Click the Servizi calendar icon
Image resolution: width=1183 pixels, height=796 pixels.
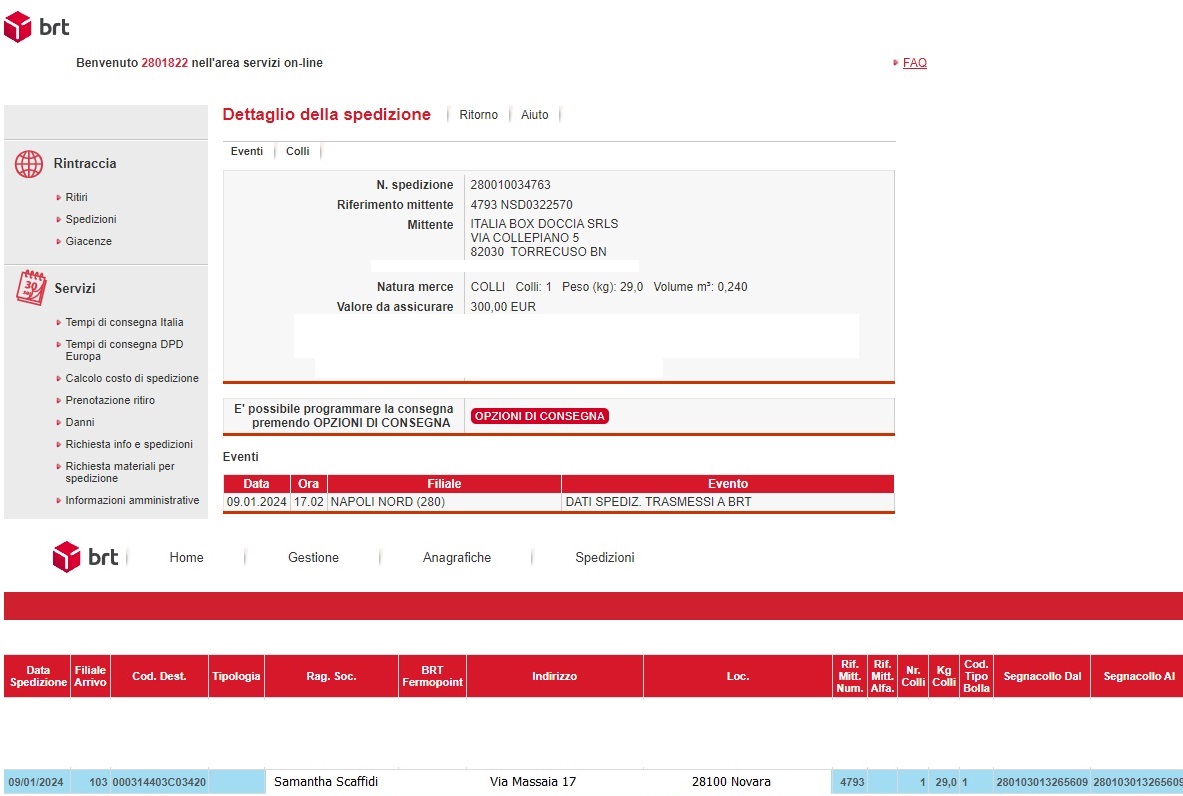pyautogui.click(x=31, y=288)
